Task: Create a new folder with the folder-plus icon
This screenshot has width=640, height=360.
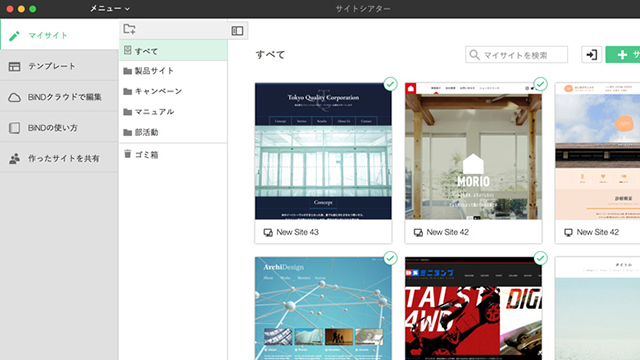Action: 130,29
